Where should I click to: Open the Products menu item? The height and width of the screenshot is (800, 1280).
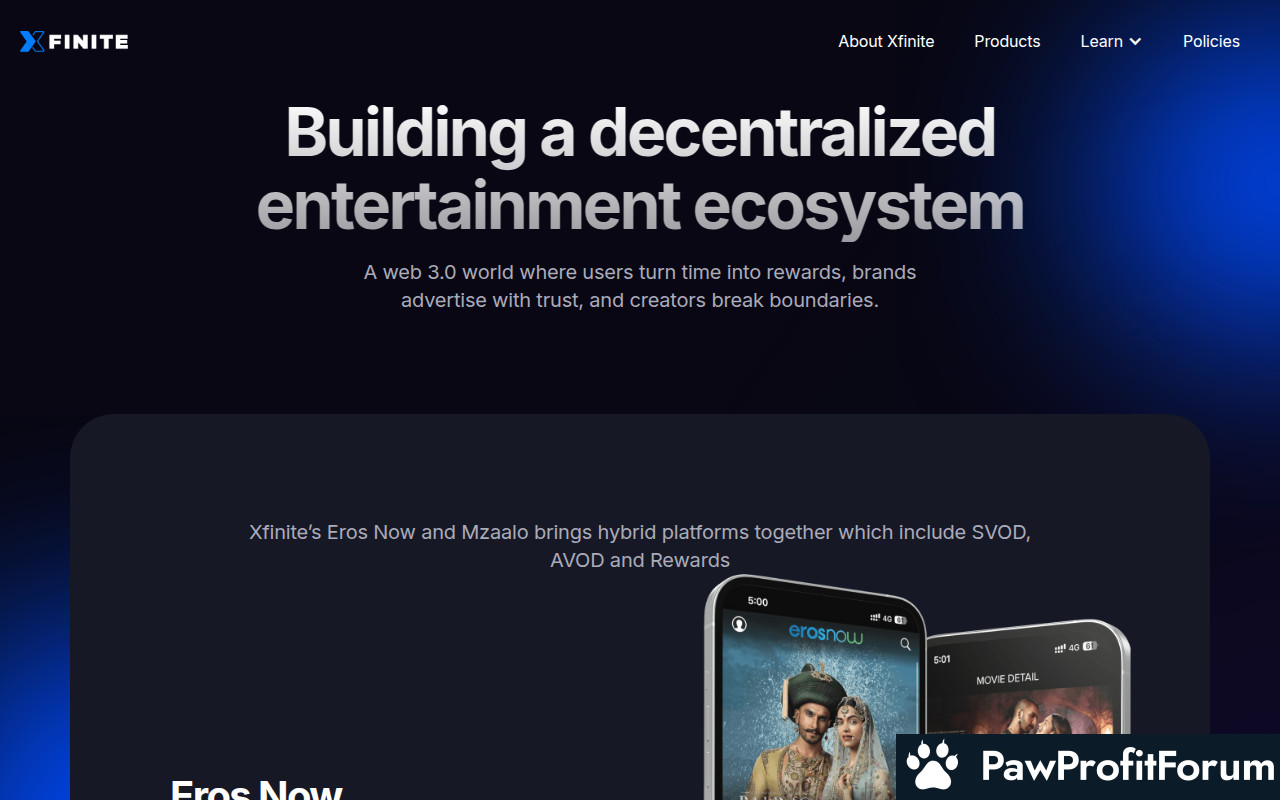tap(1007, 41)
